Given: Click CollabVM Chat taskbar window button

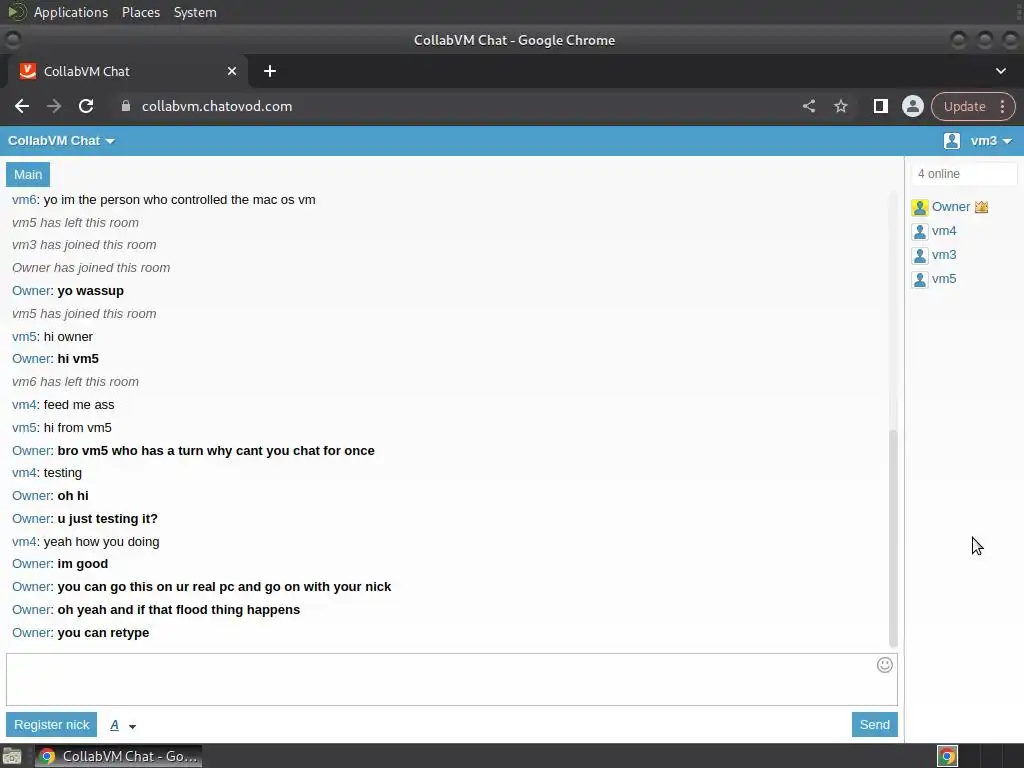Looking at the screenshot, I should pos(118,756).
